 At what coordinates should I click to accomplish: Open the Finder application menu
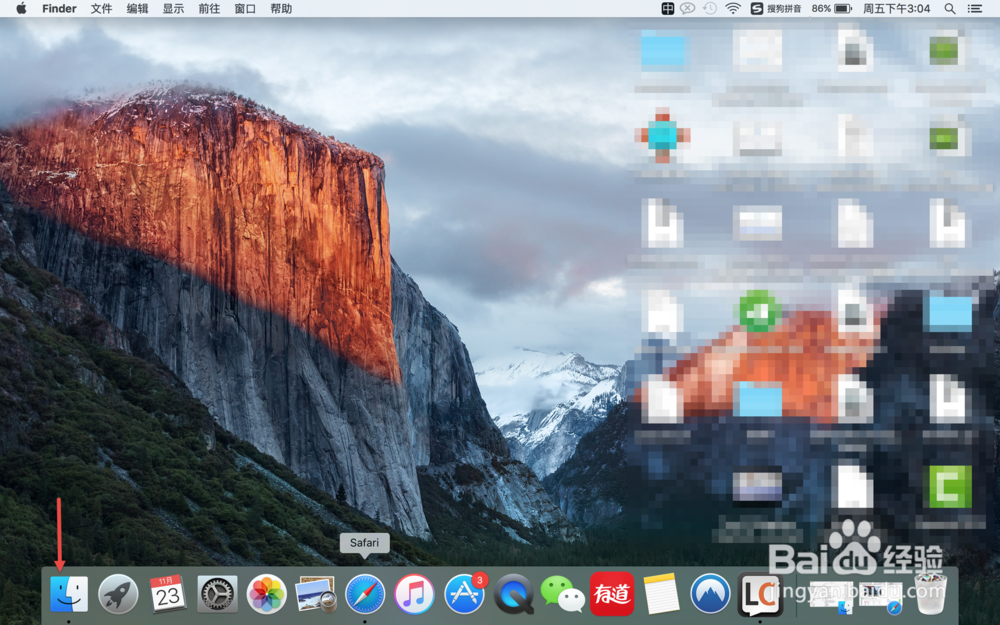click(59, 8)
